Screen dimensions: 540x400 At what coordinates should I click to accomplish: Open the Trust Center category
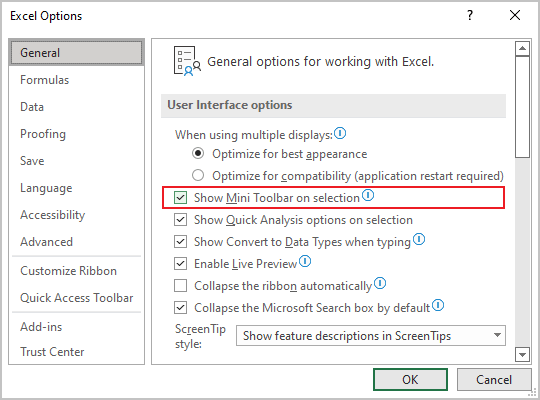(x=76, y=352)
